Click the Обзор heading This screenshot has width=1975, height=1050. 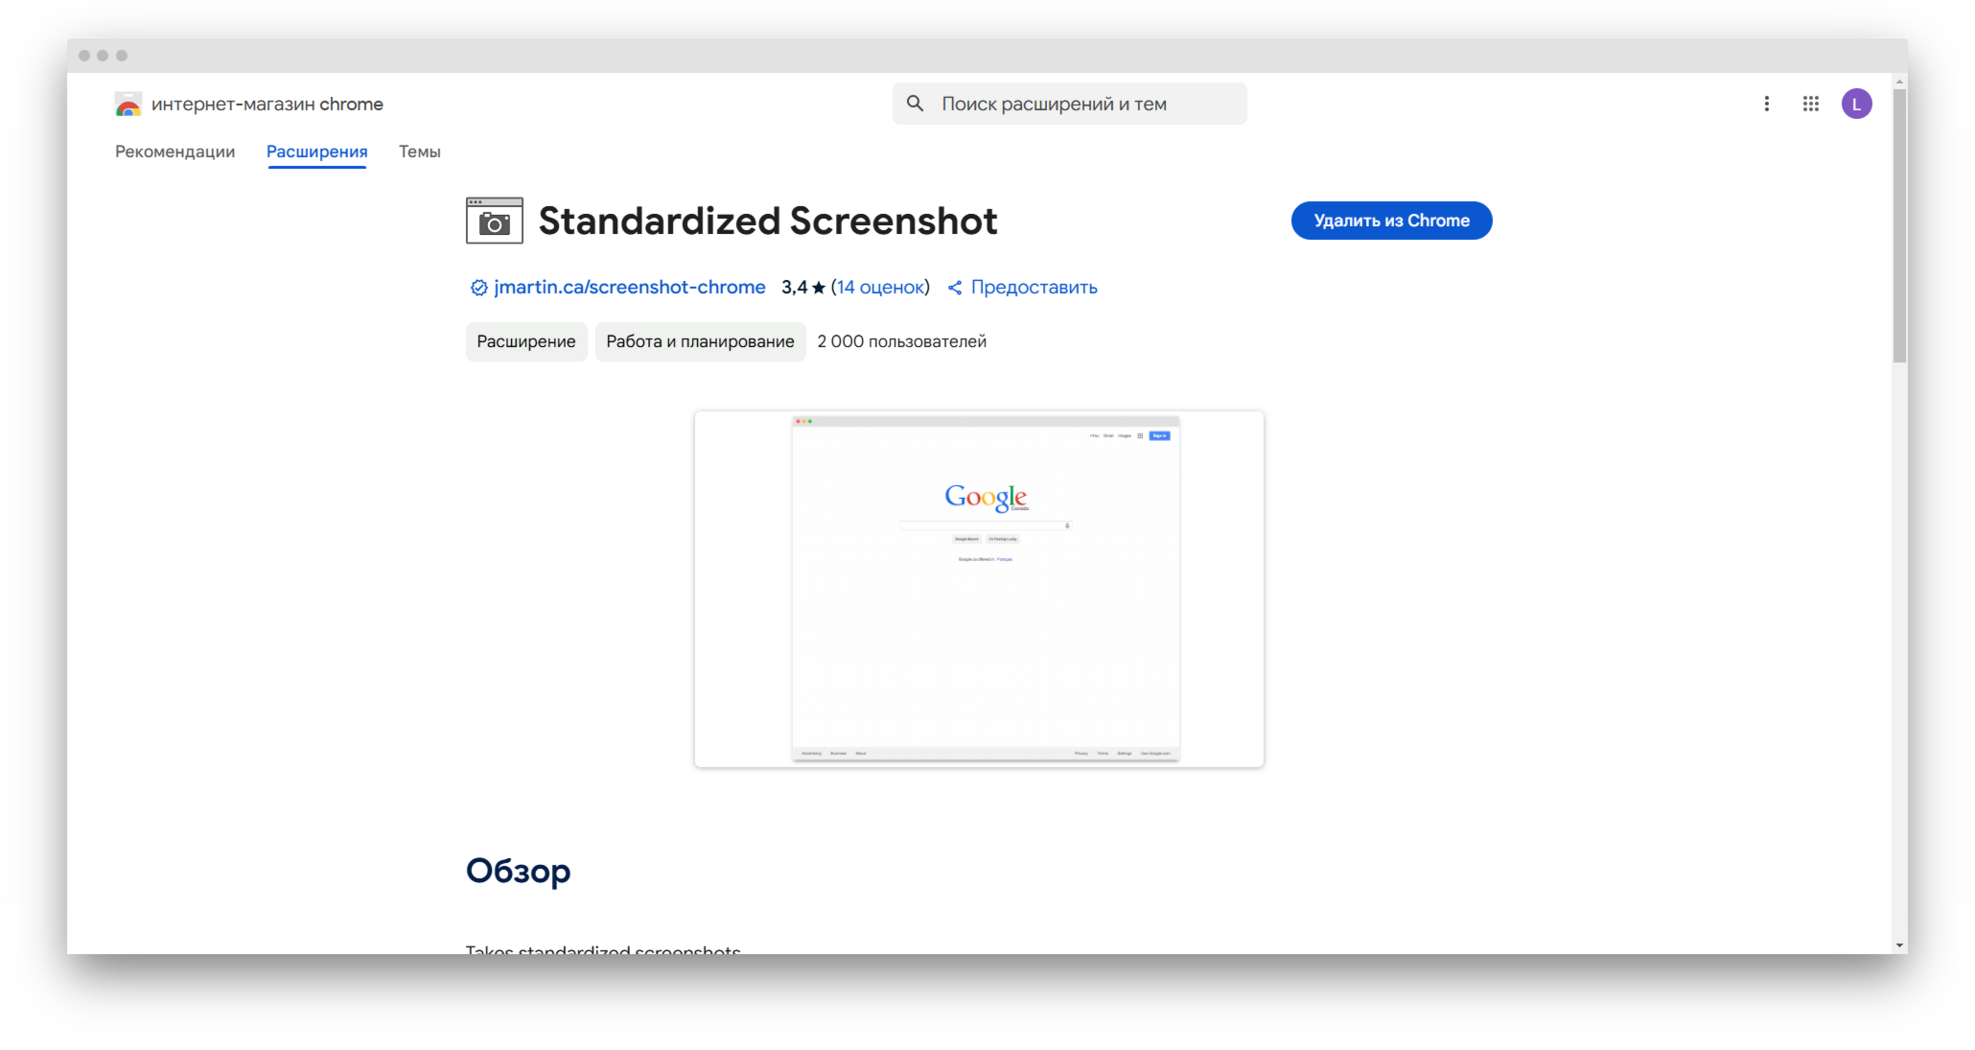click(518, 870)
